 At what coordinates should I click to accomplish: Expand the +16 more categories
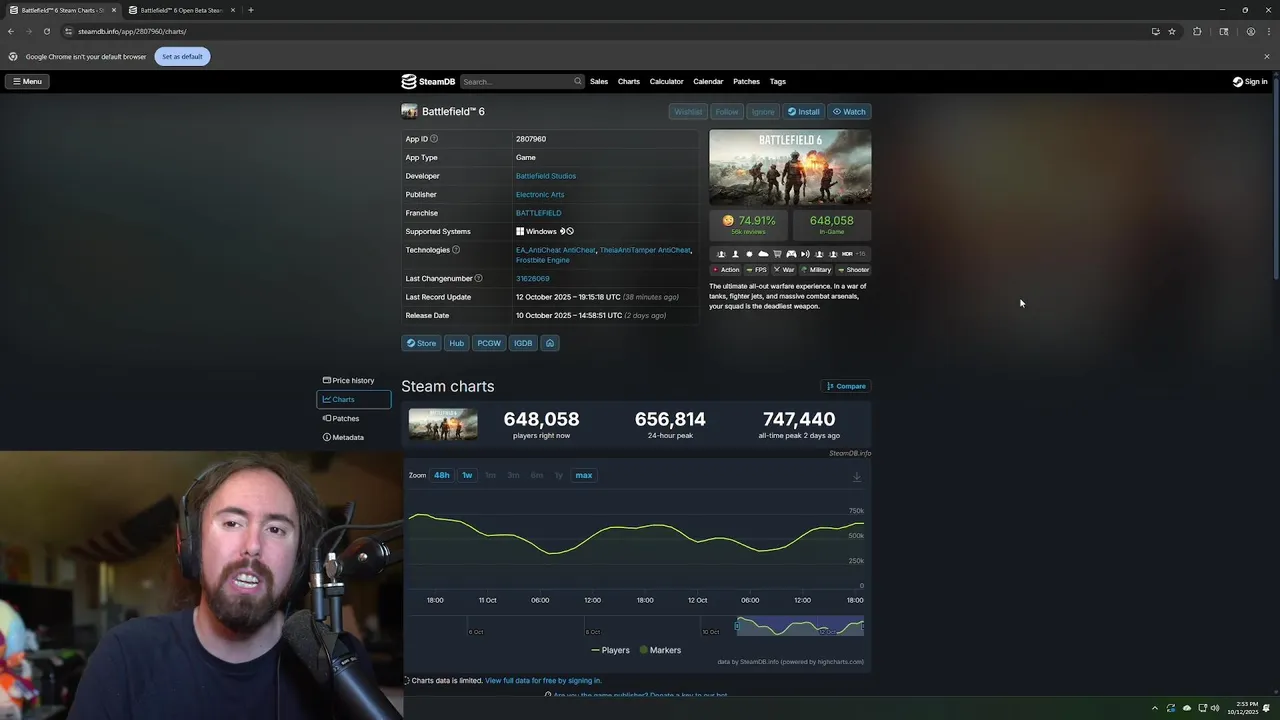[x=860, y=254]
